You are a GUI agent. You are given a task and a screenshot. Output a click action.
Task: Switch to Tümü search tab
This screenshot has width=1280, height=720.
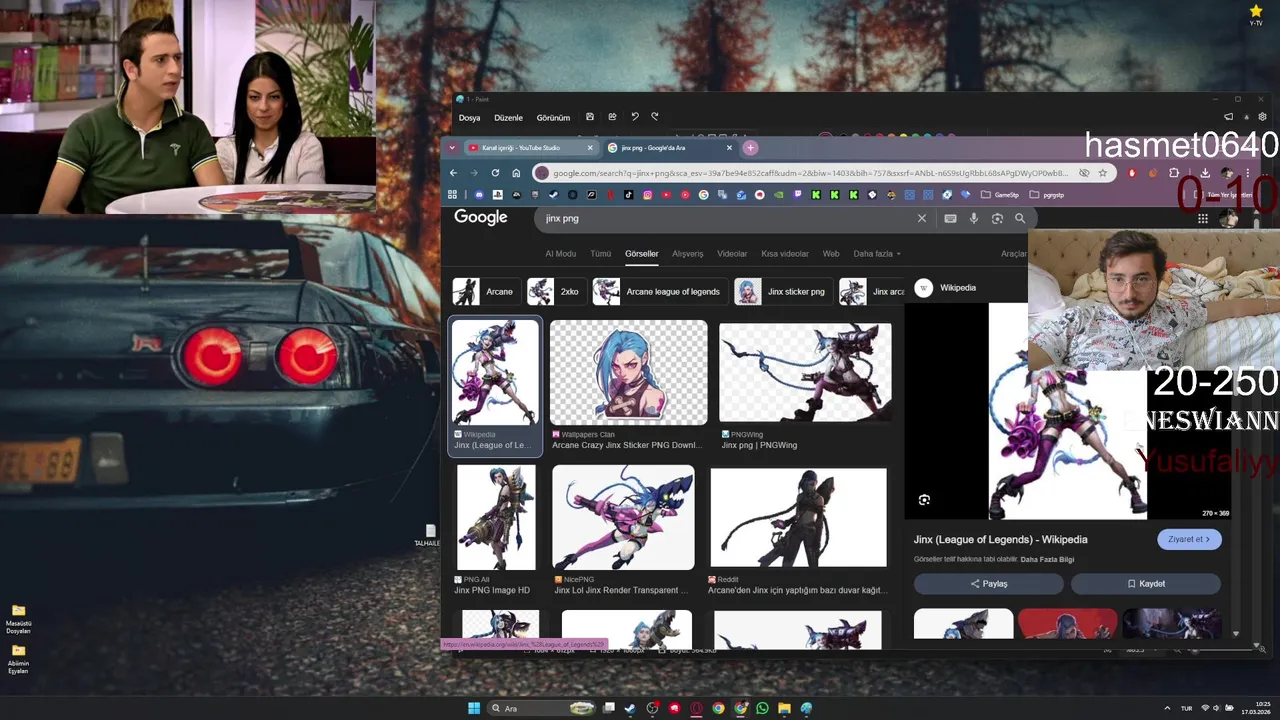[x=600, y=254]
